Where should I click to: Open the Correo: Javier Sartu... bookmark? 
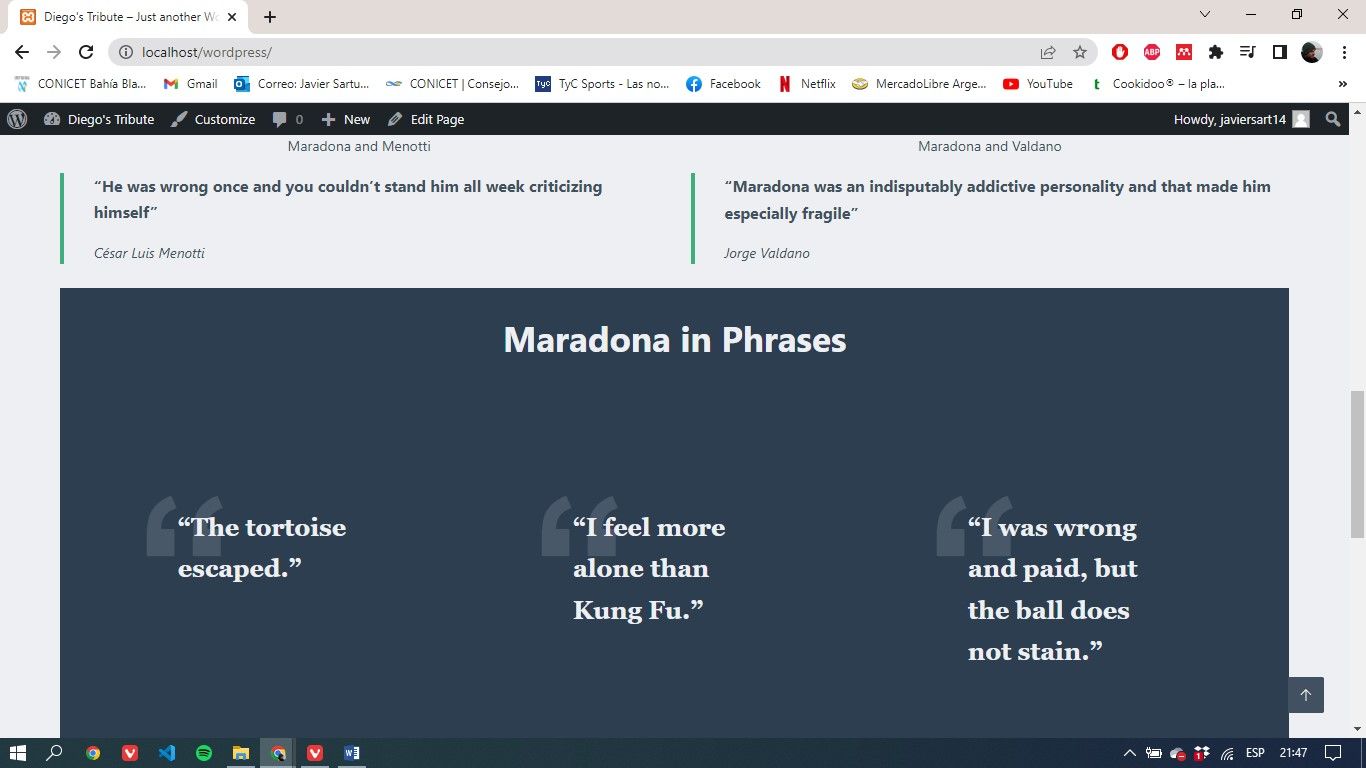[302, 84]
